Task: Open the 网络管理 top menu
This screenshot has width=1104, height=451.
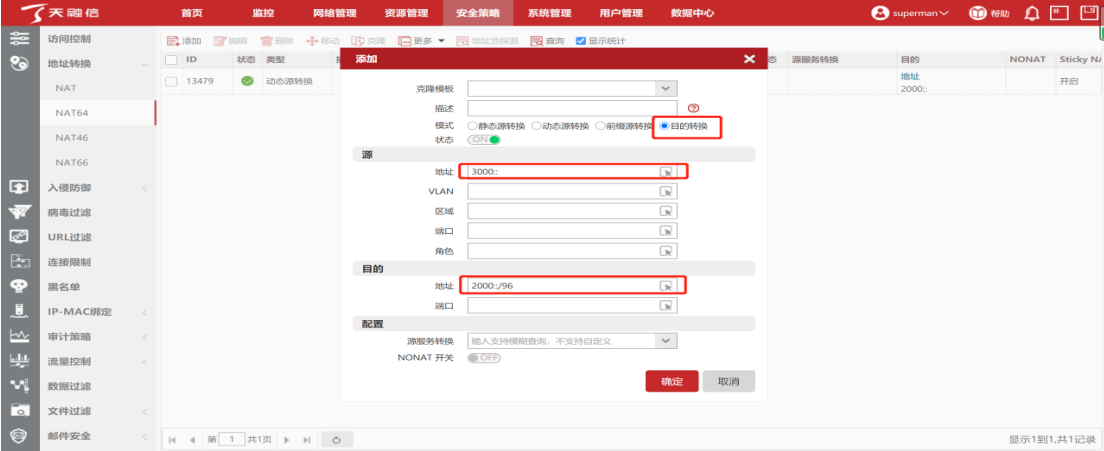Action: (x=334, y=13)
